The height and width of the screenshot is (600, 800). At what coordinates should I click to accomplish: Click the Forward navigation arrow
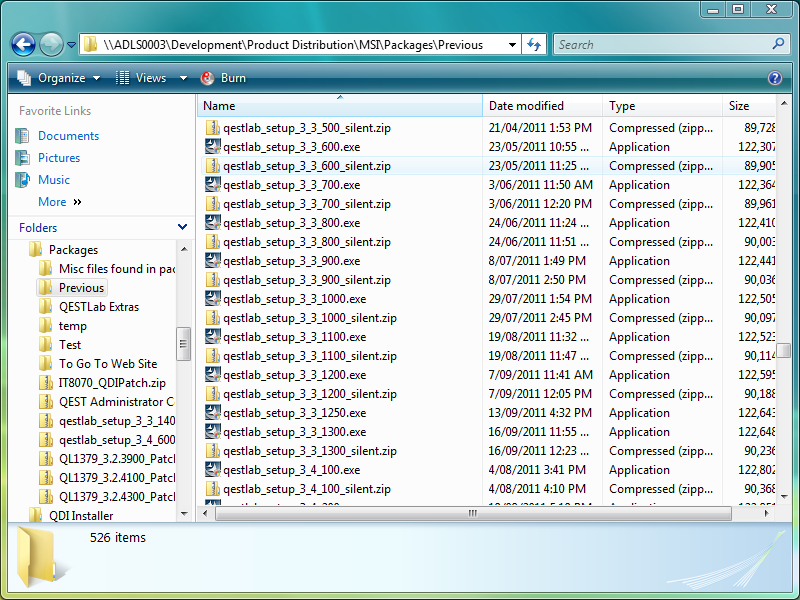coord(49,44)
